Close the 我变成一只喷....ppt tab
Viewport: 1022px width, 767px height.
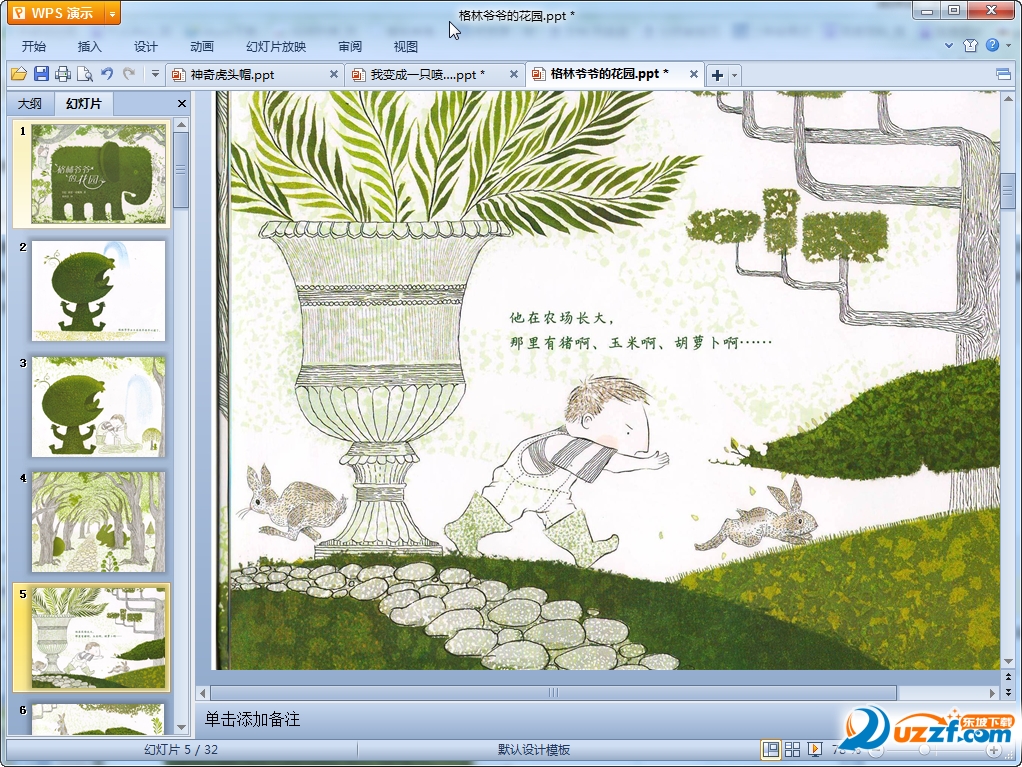click(514, 74)
